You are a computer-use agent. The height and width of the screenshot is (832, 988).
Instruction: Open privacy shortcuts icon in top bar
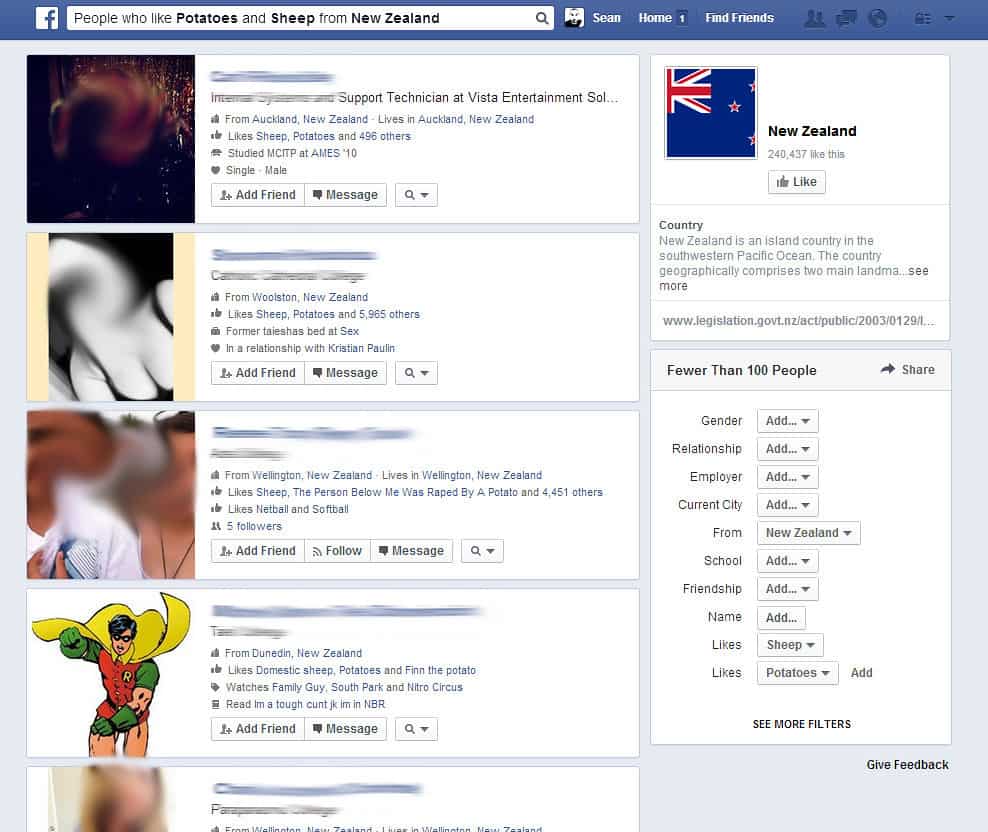(923, 18)
